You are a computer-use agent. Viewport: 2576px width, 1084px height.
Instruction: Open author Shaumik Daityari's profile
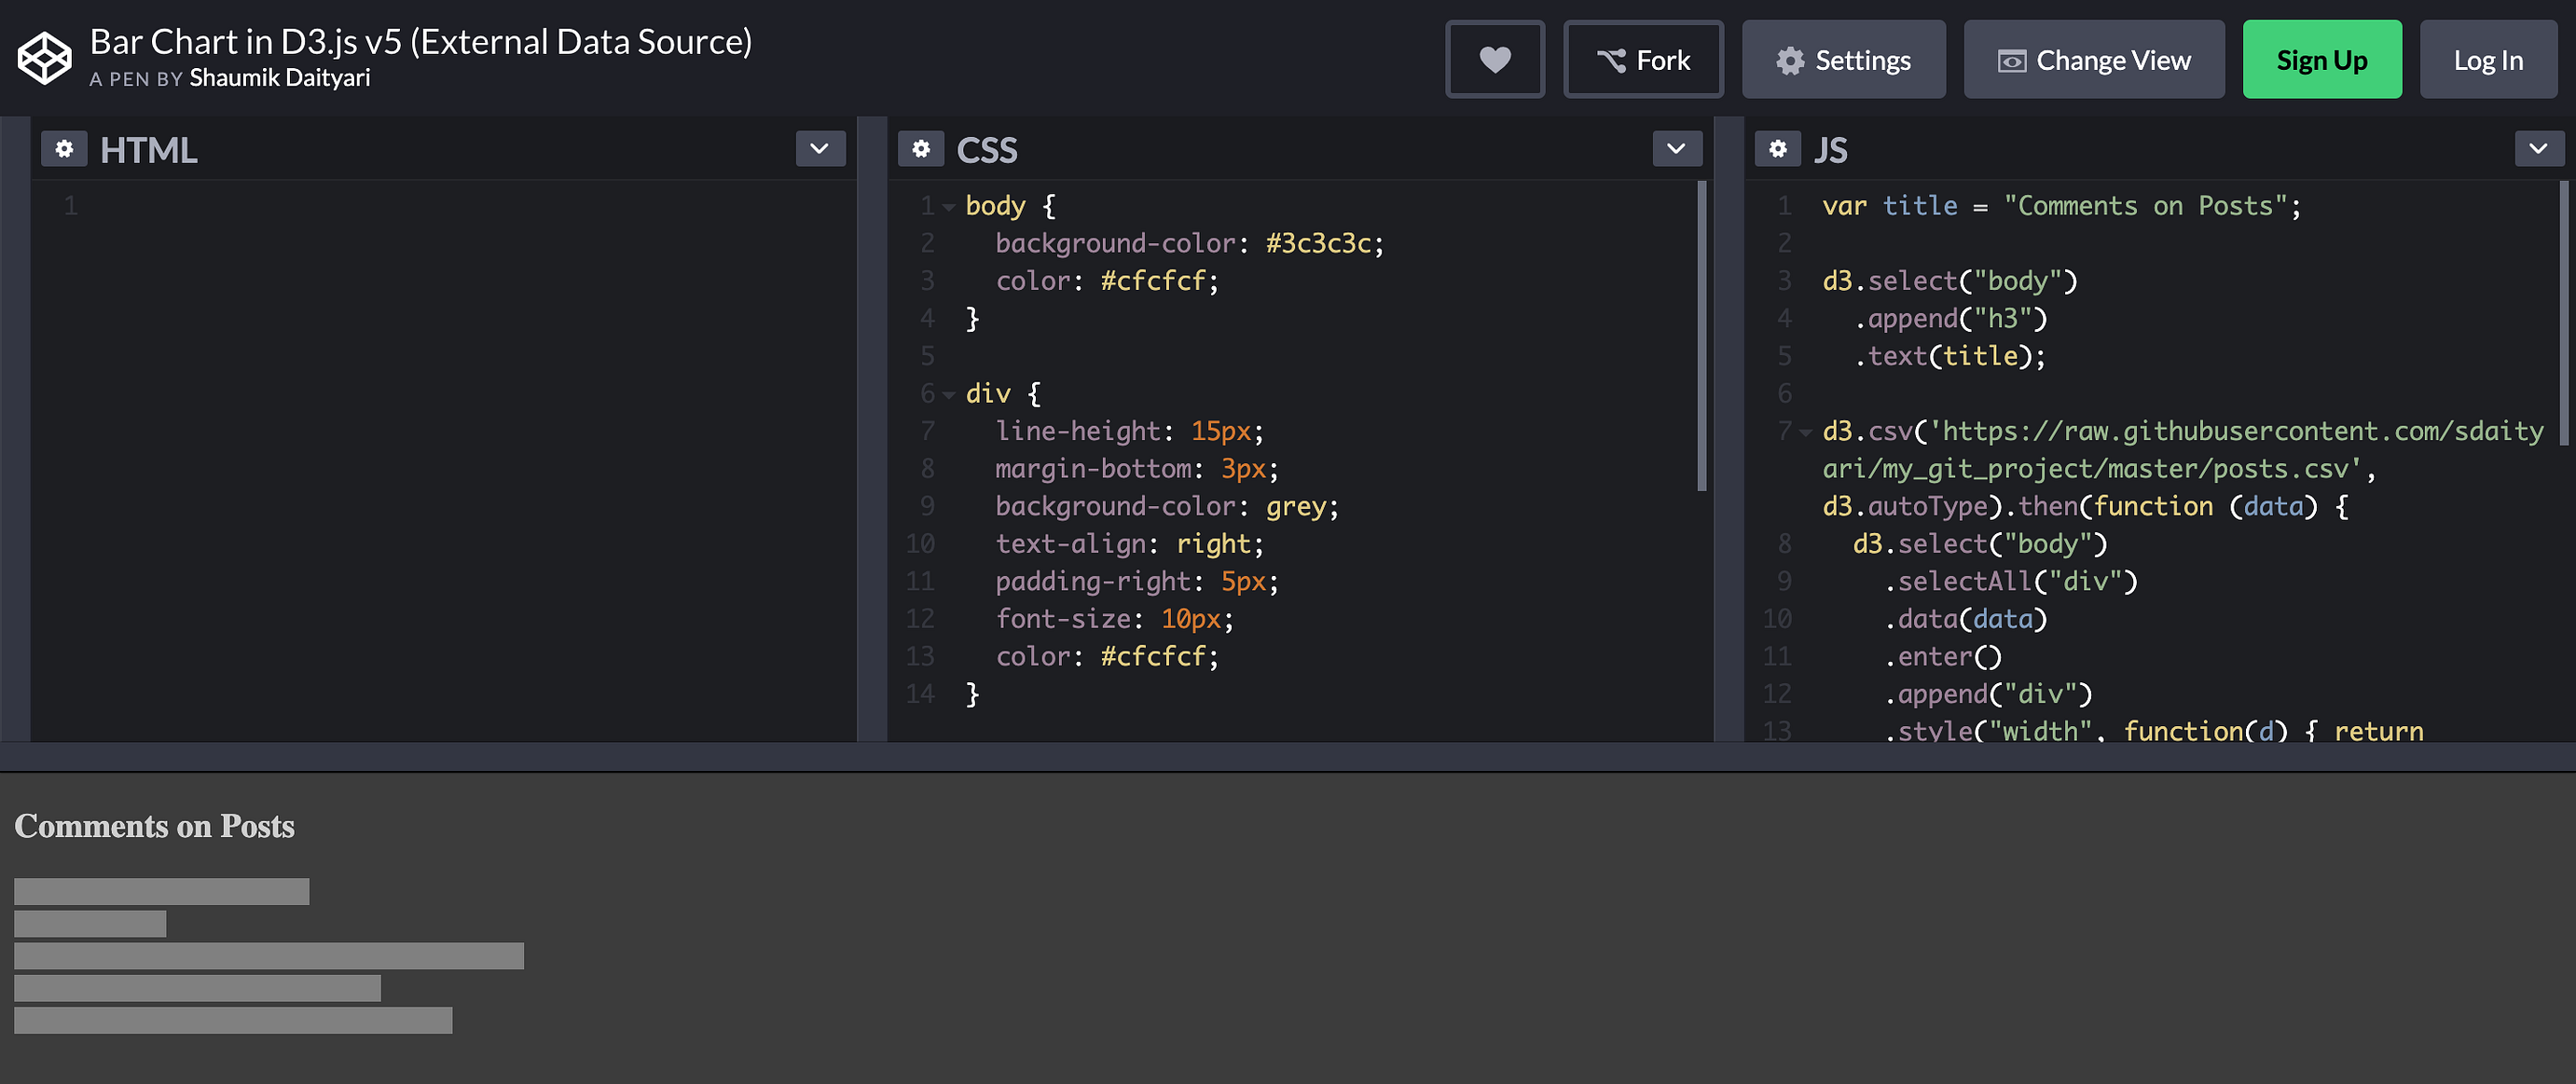tap(279, 78)
